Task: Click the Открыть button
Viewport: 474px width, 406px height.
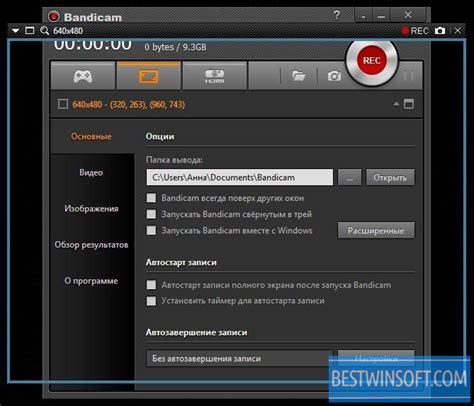Action: point(390,177)
